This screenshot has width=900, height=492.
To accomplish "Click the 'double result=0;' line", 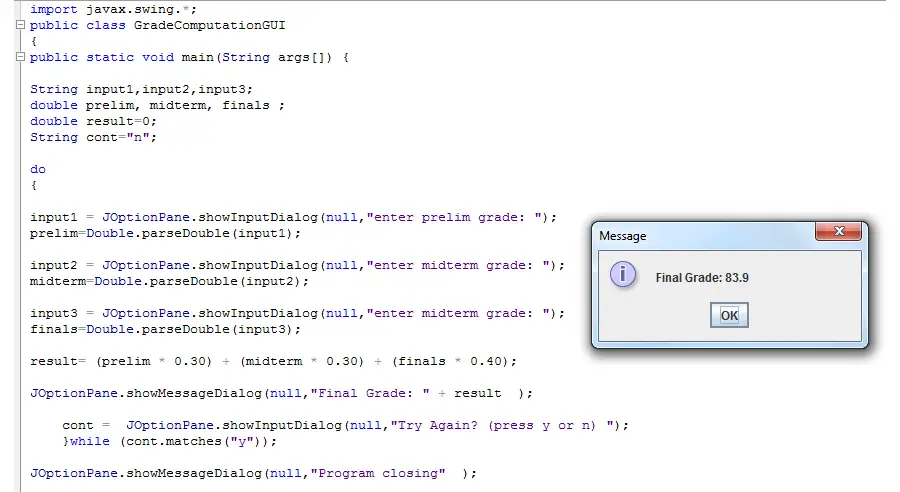I will click(x=93, y=122).
